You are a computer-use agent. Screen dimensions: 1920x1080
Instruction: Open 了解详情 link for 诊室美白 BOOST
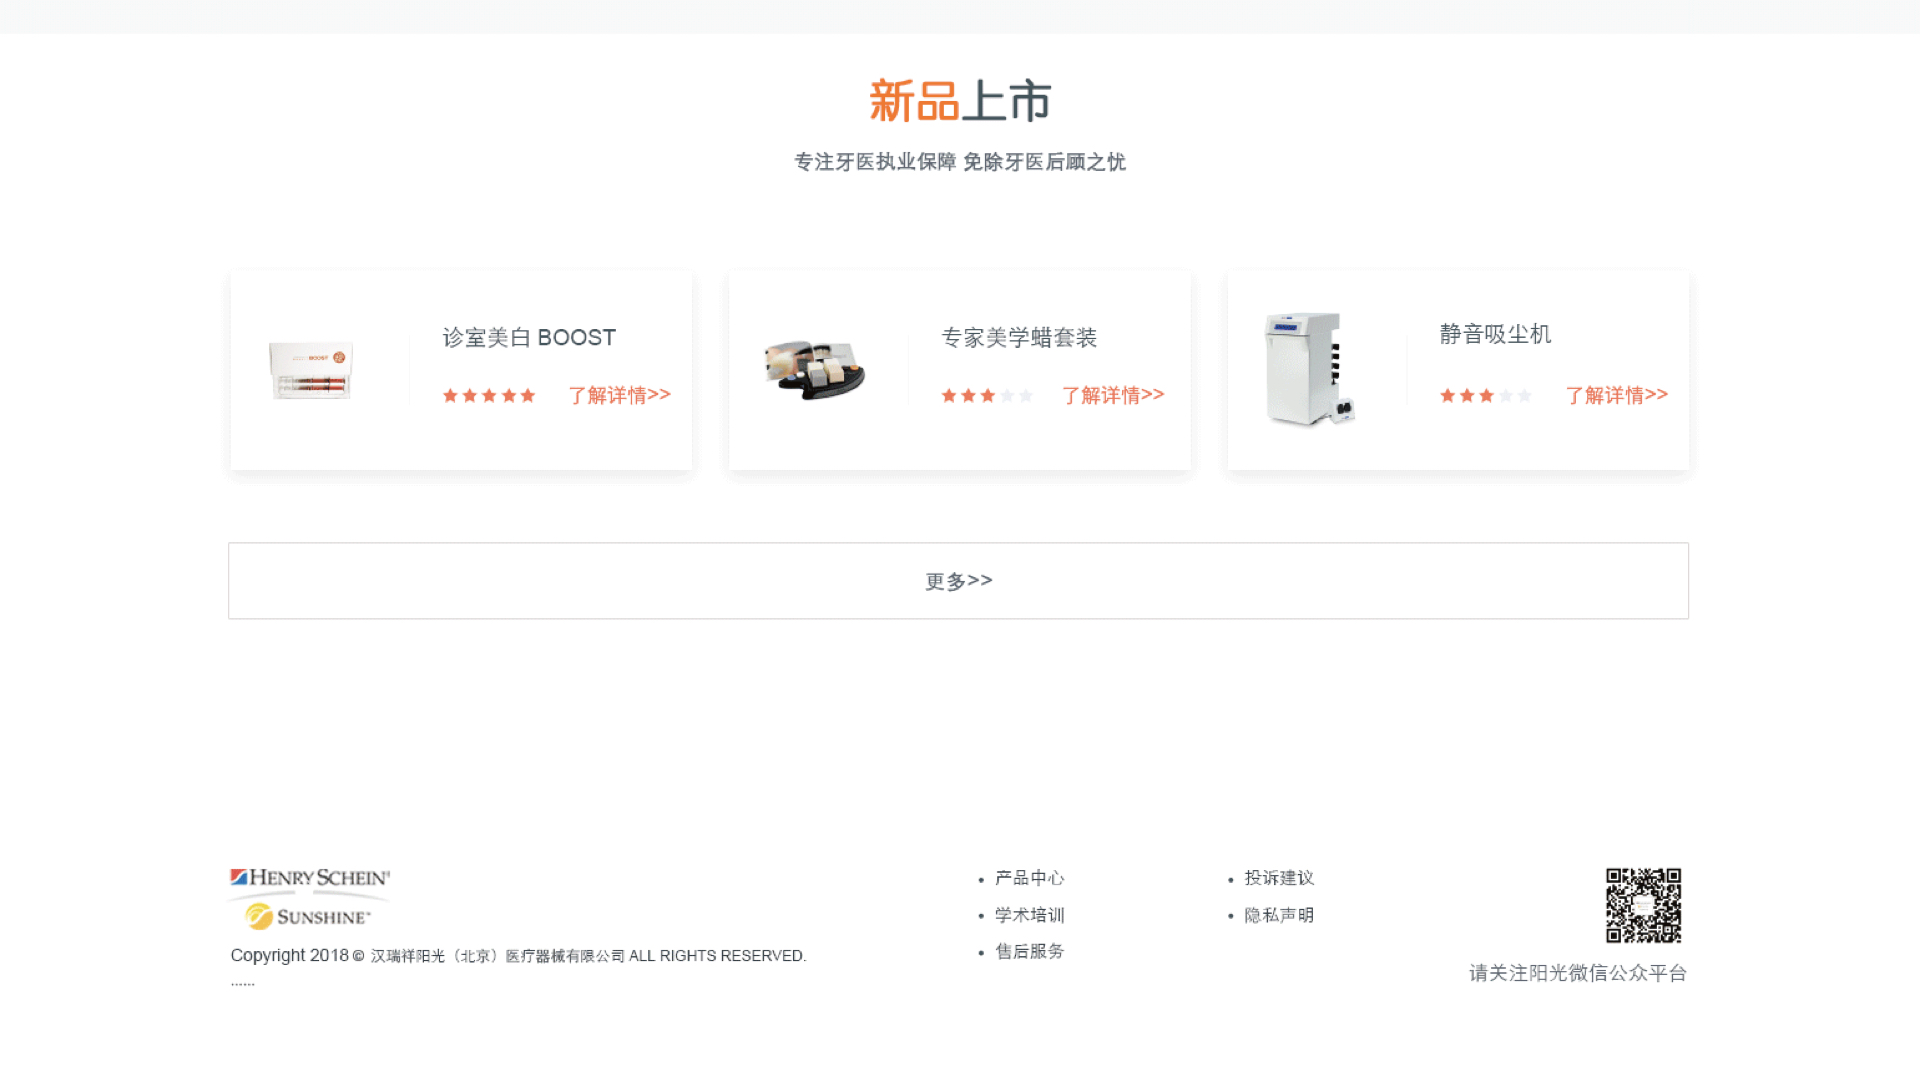(x=619, y=395)
